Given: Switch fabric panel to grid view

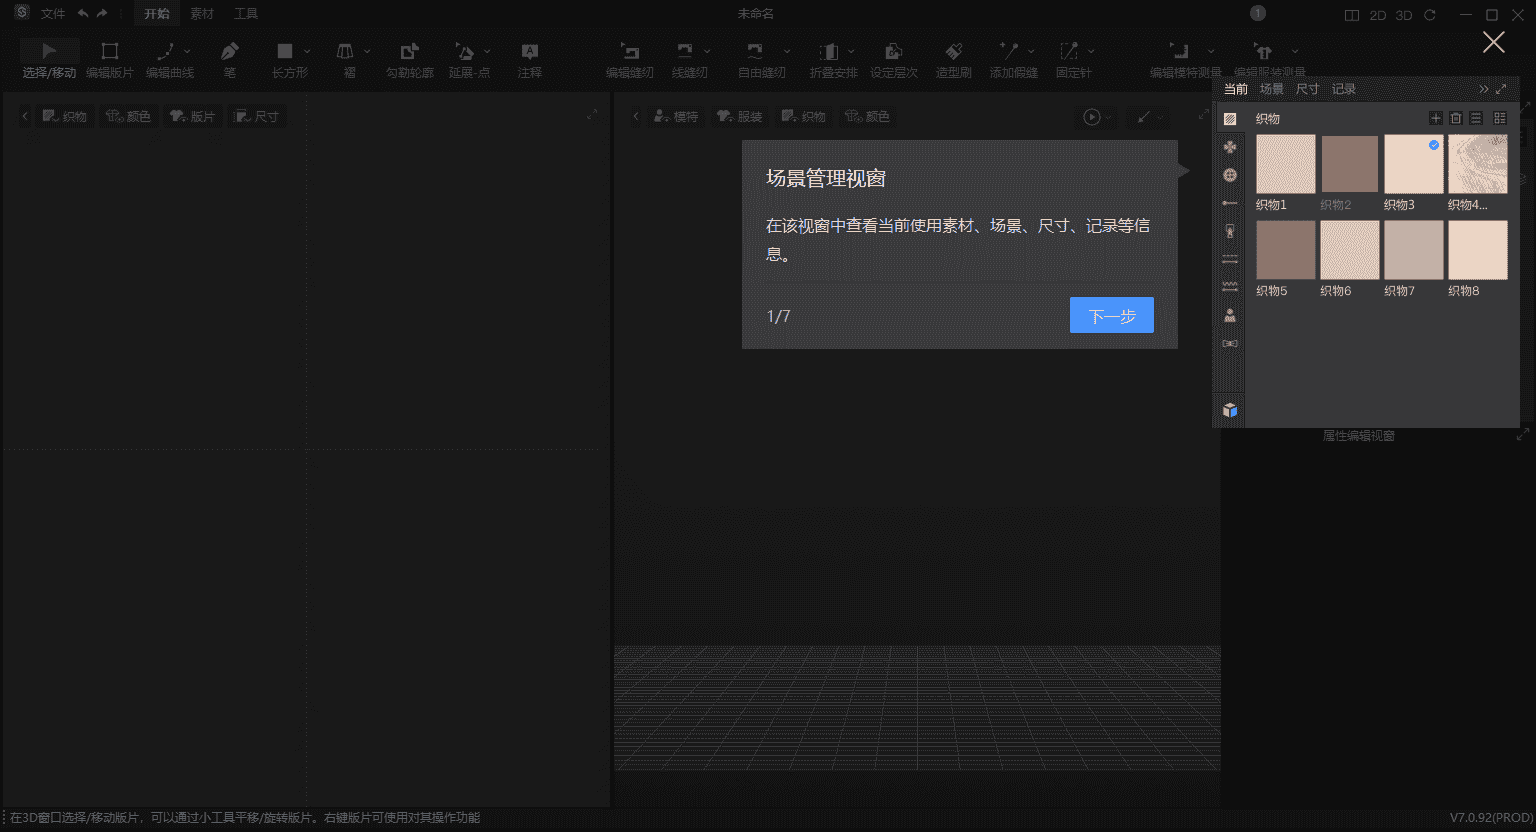Looking at the screenshot, I should click(1499, 118).
